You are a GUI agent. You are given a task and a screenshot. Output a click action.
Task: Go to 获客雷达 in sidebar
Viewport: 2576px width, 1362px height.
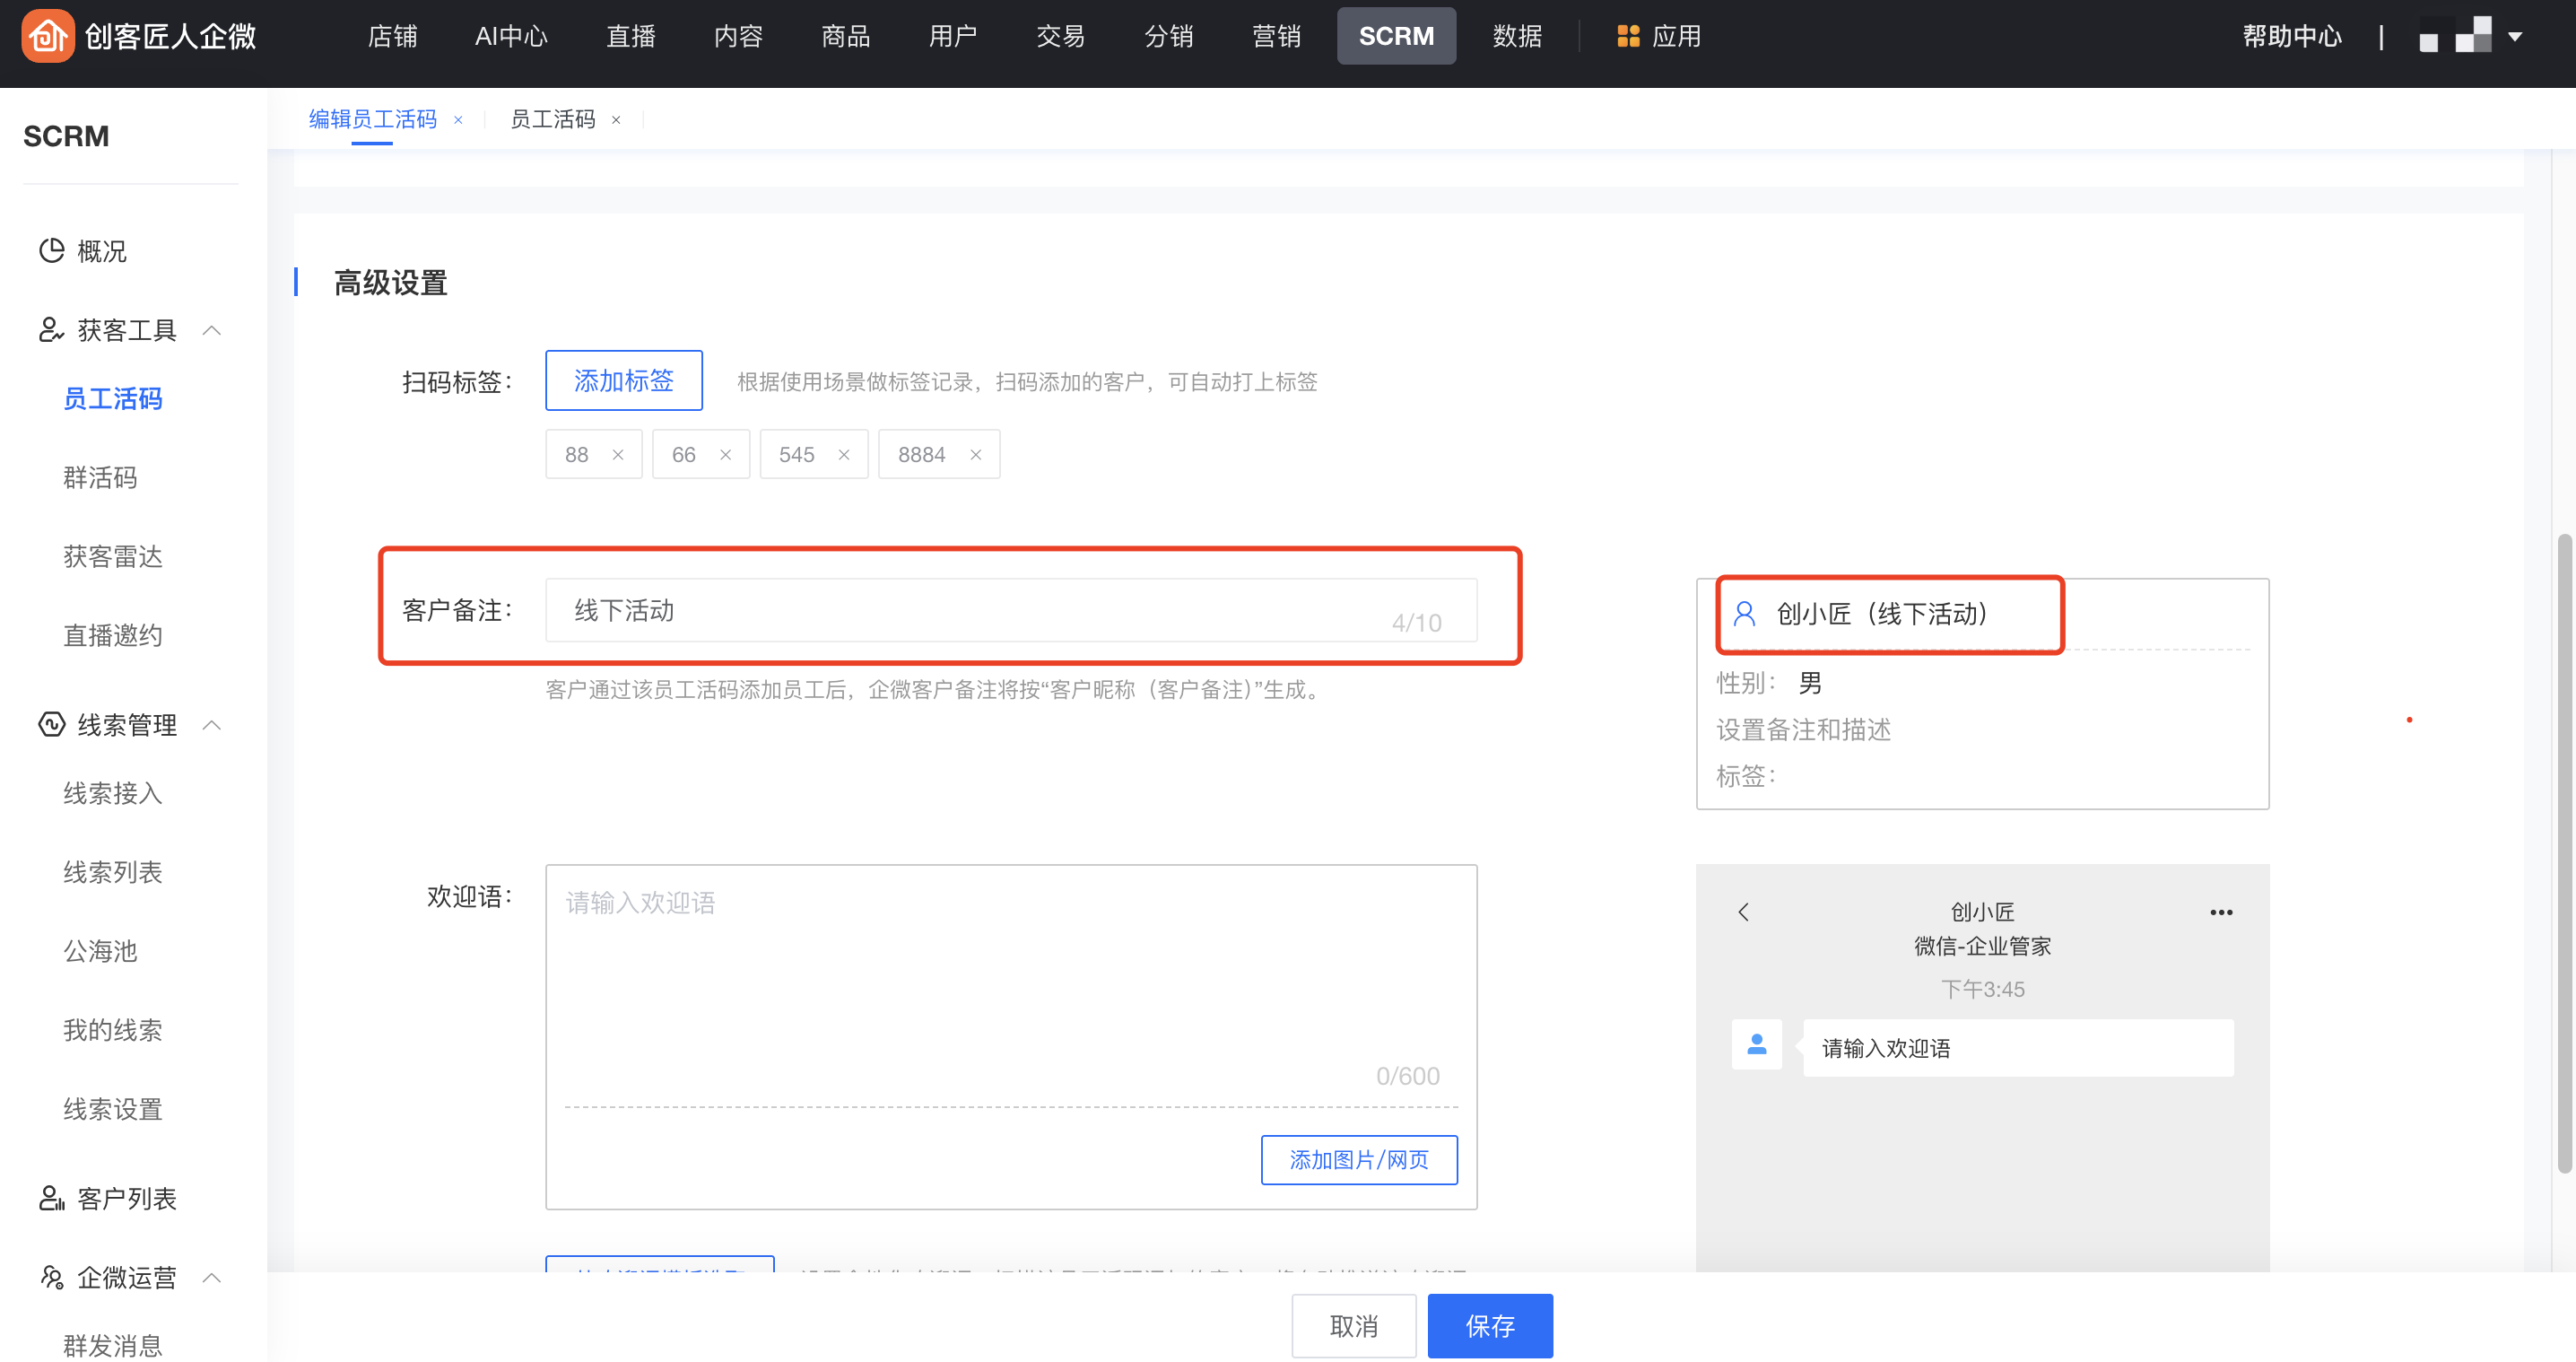coord(113,557)
